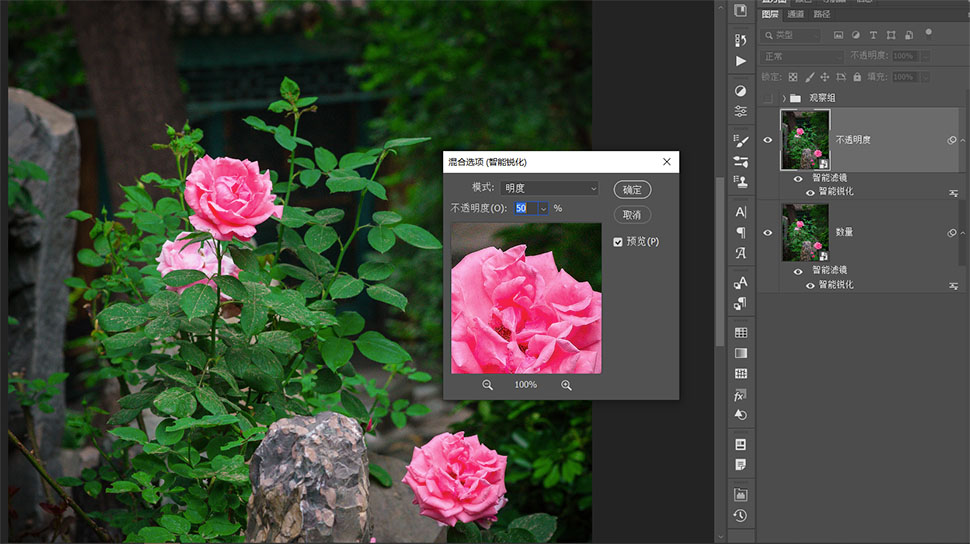Open the 模式 明度 dropdown
The height and width of the screenshot is (544, 970).
549,188
